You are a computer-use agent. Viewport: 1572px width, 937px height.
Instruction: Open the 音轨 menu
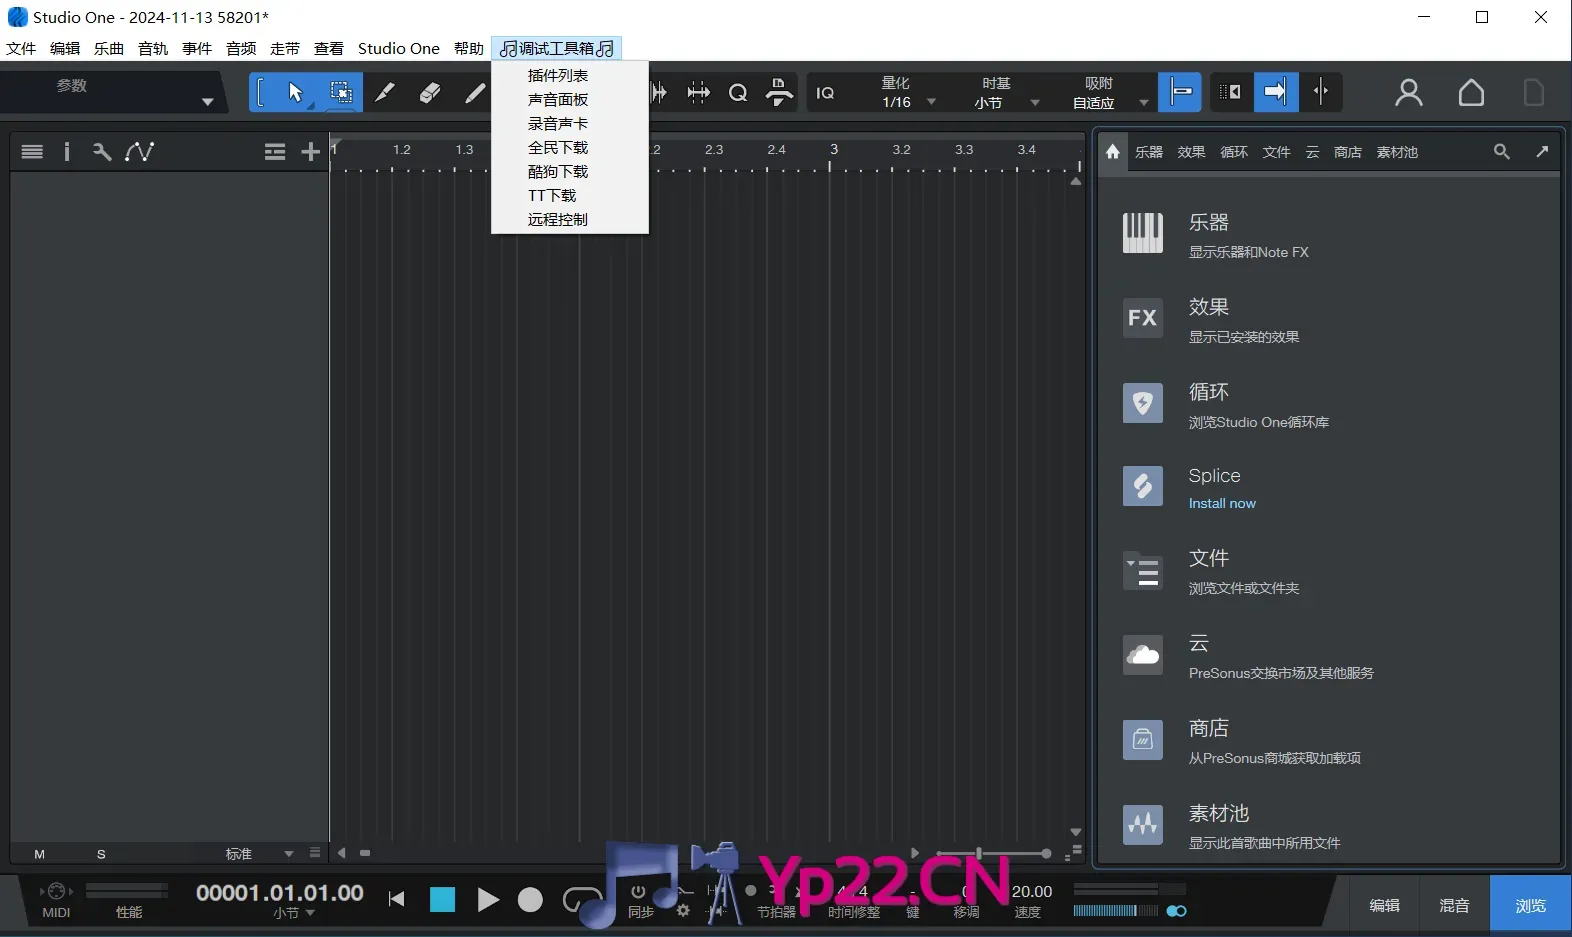click(153, 48)
